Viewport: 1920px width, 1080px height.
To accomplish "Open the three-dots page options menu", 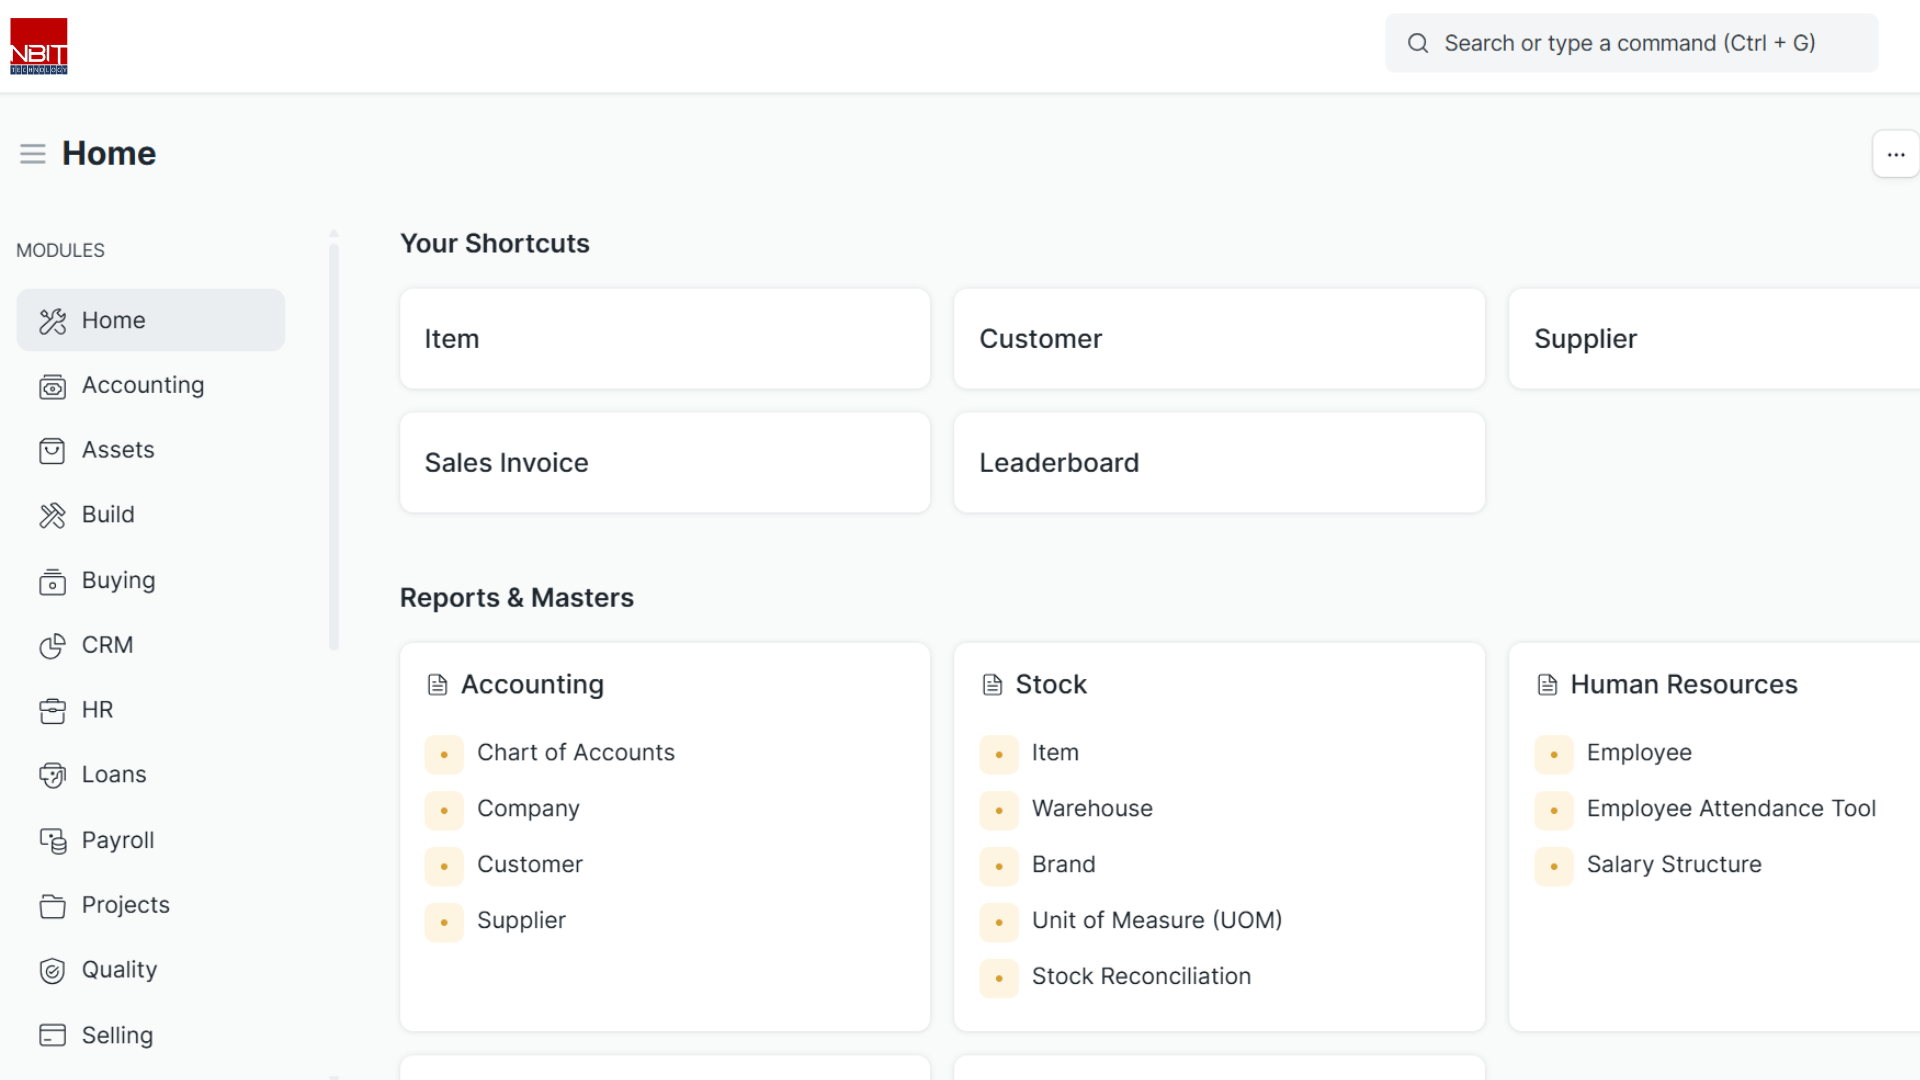I will [1895, 154].
